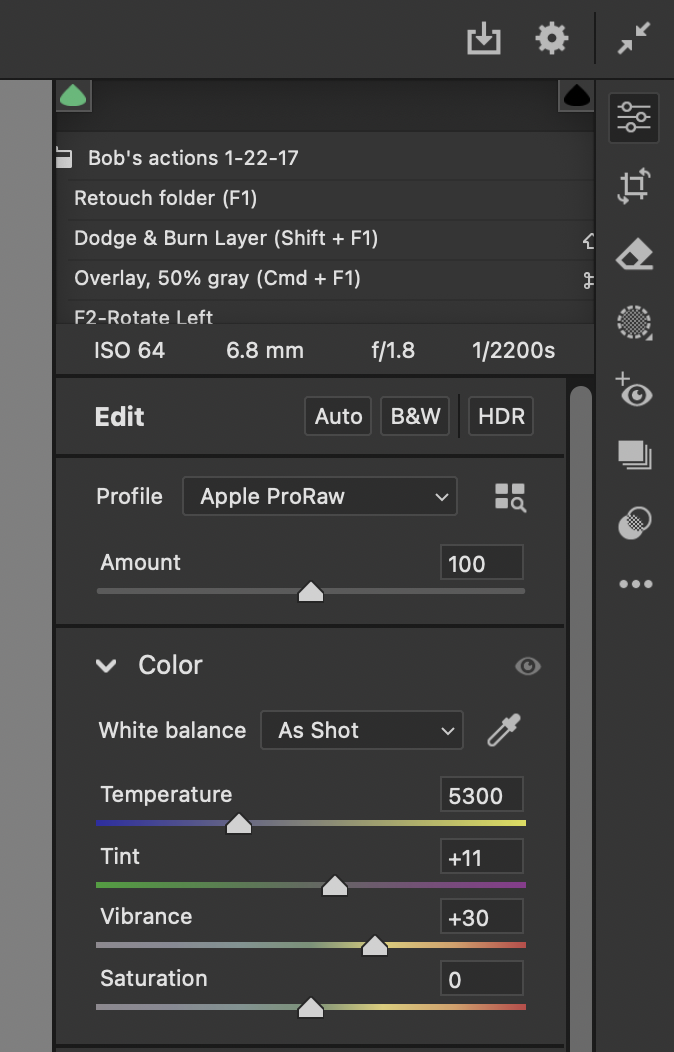Select the Healing eraser tool
Screen dimensions: 674x1052
pos(634,256)
